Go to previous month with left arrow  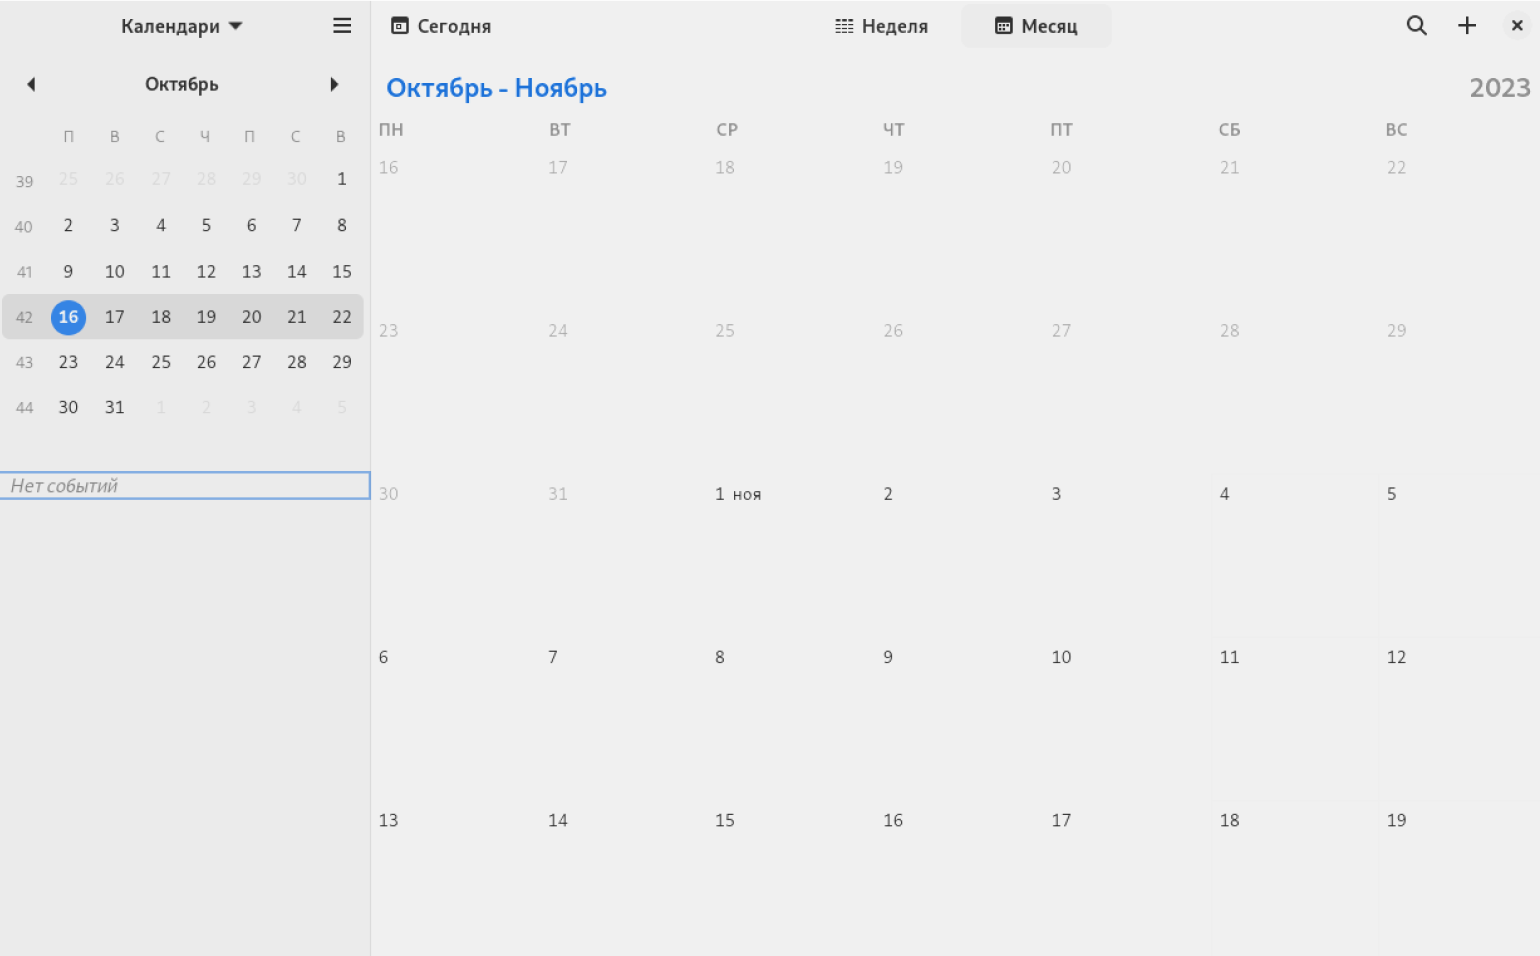point(31,85)
